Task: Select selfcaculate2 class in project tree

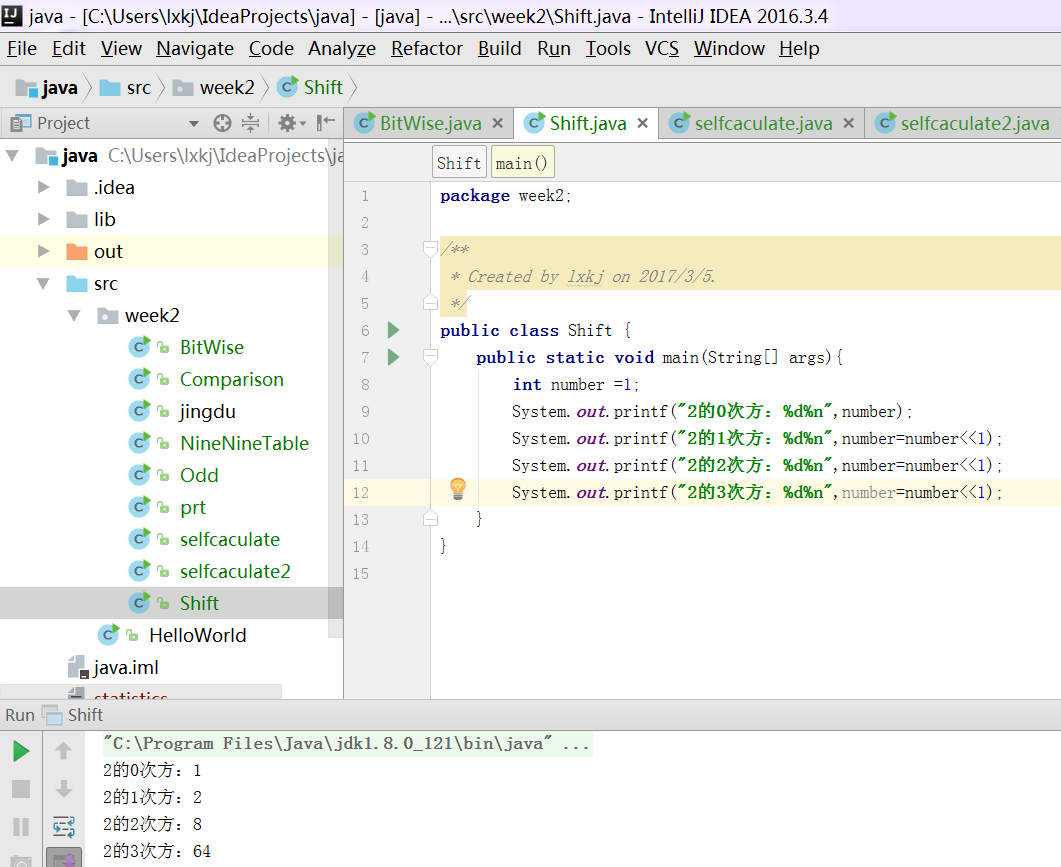Action: click(x=235, y=571)
